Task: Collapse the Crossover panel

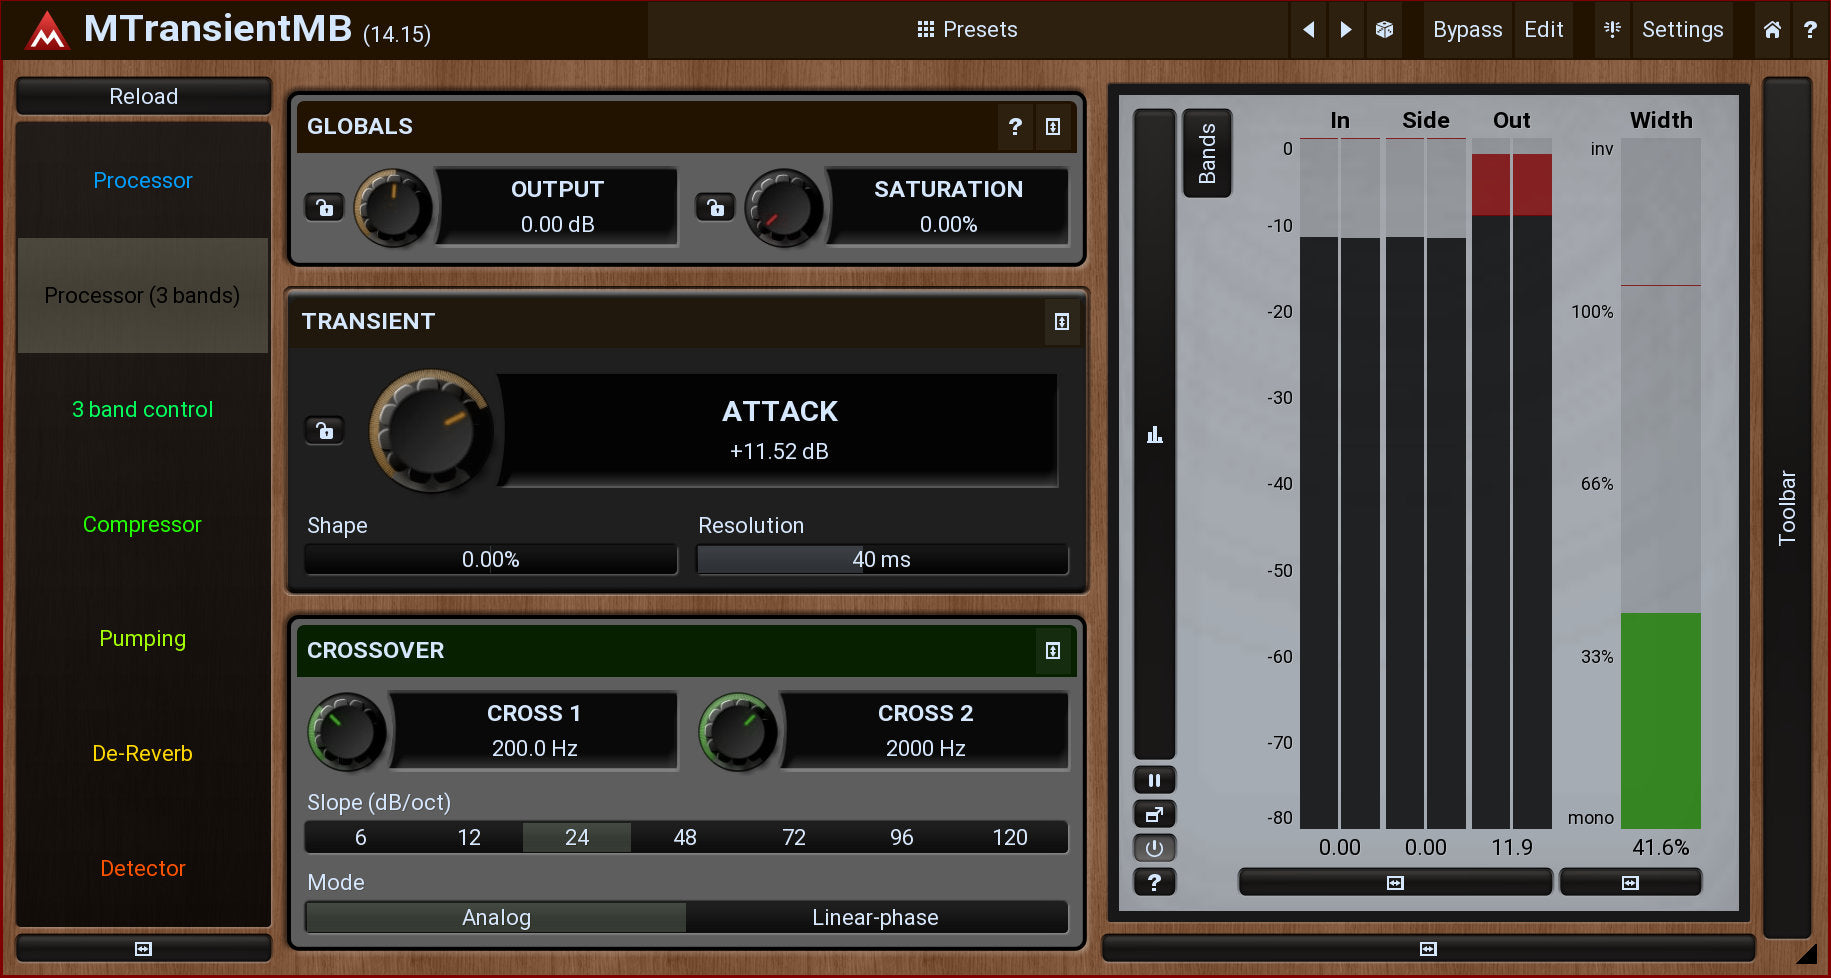Action: (x=1052, y=651)
